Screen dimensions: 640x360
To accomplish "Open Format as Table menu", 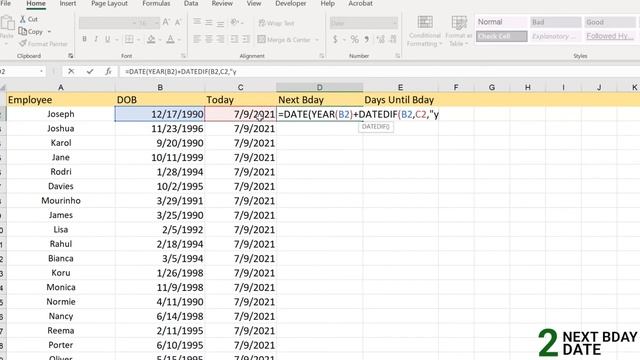I will click(x=458, y=31).
